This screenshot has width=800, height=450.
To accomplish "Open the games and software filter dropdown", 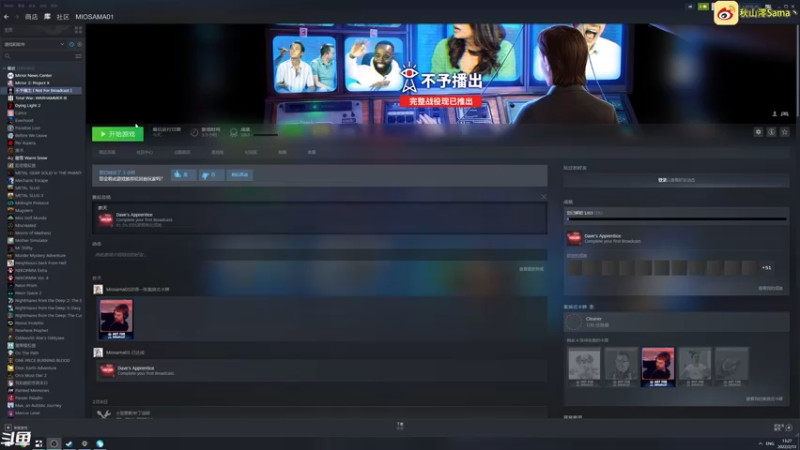I will tap(34, 44).
